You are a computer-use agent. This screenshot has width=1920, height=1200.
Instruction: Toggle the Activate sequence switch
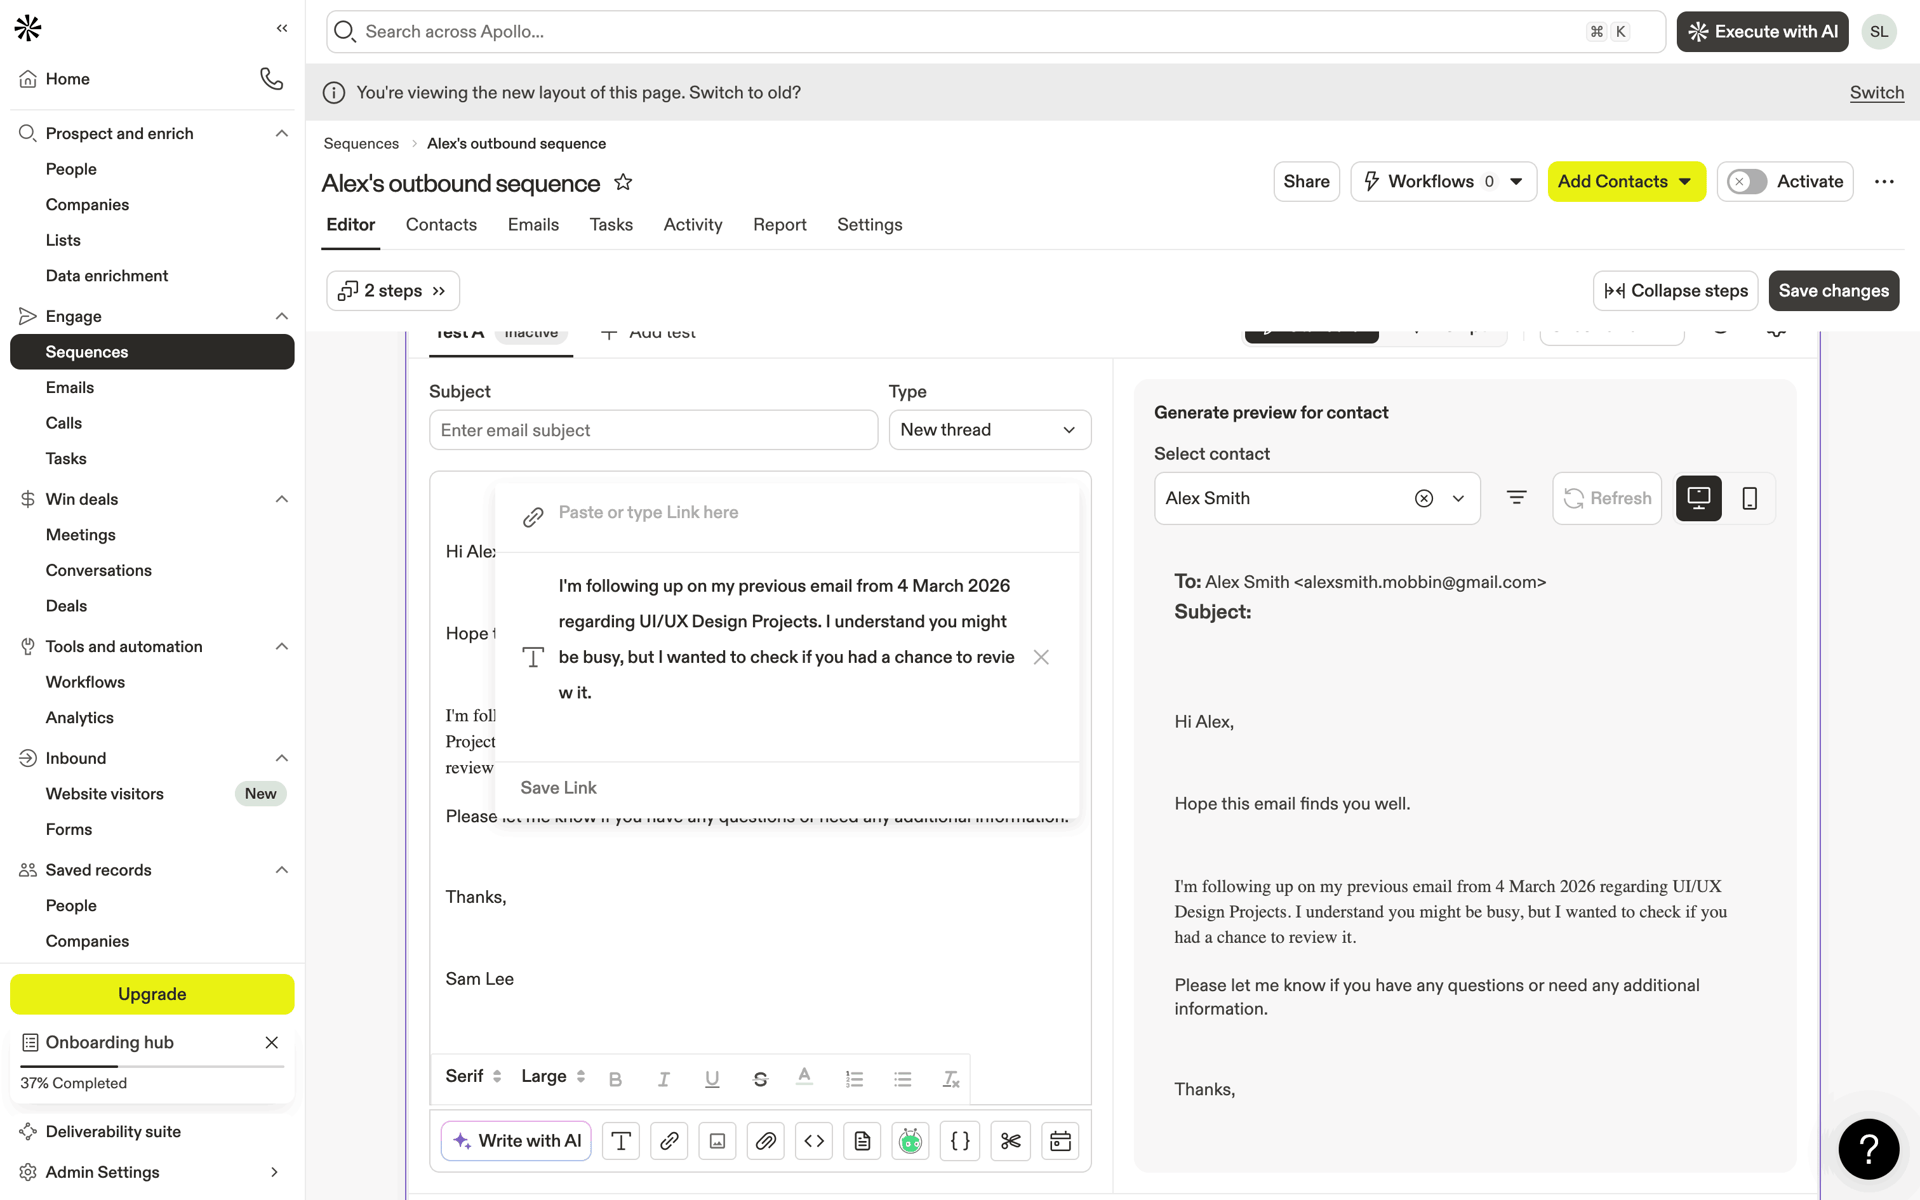click(x=1747, y=182)
